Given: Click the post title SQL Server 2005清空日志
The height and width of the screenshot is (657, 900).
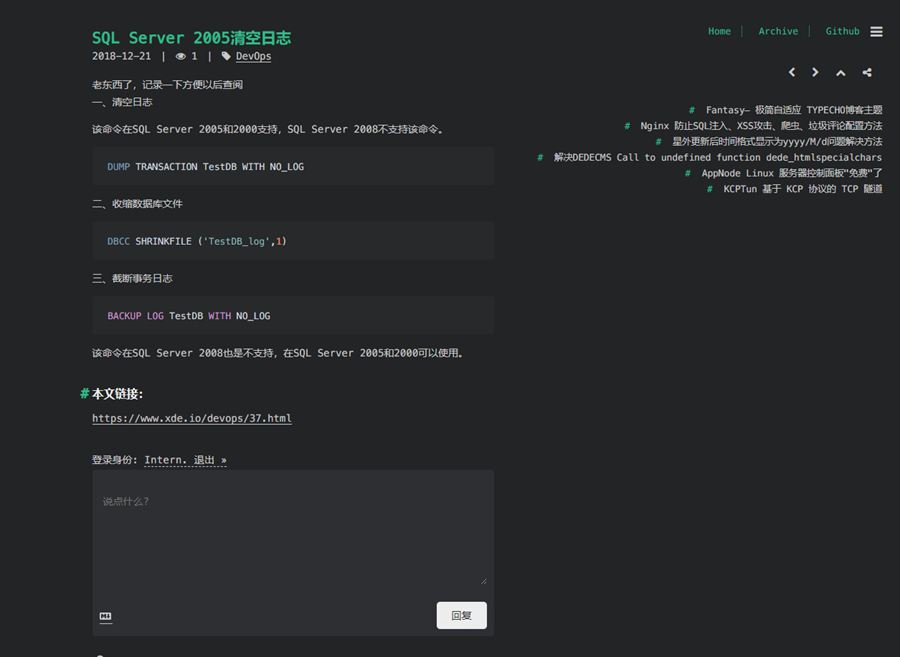Looking at the screenshot, I should pyautogui.click(x=191, y=38).
